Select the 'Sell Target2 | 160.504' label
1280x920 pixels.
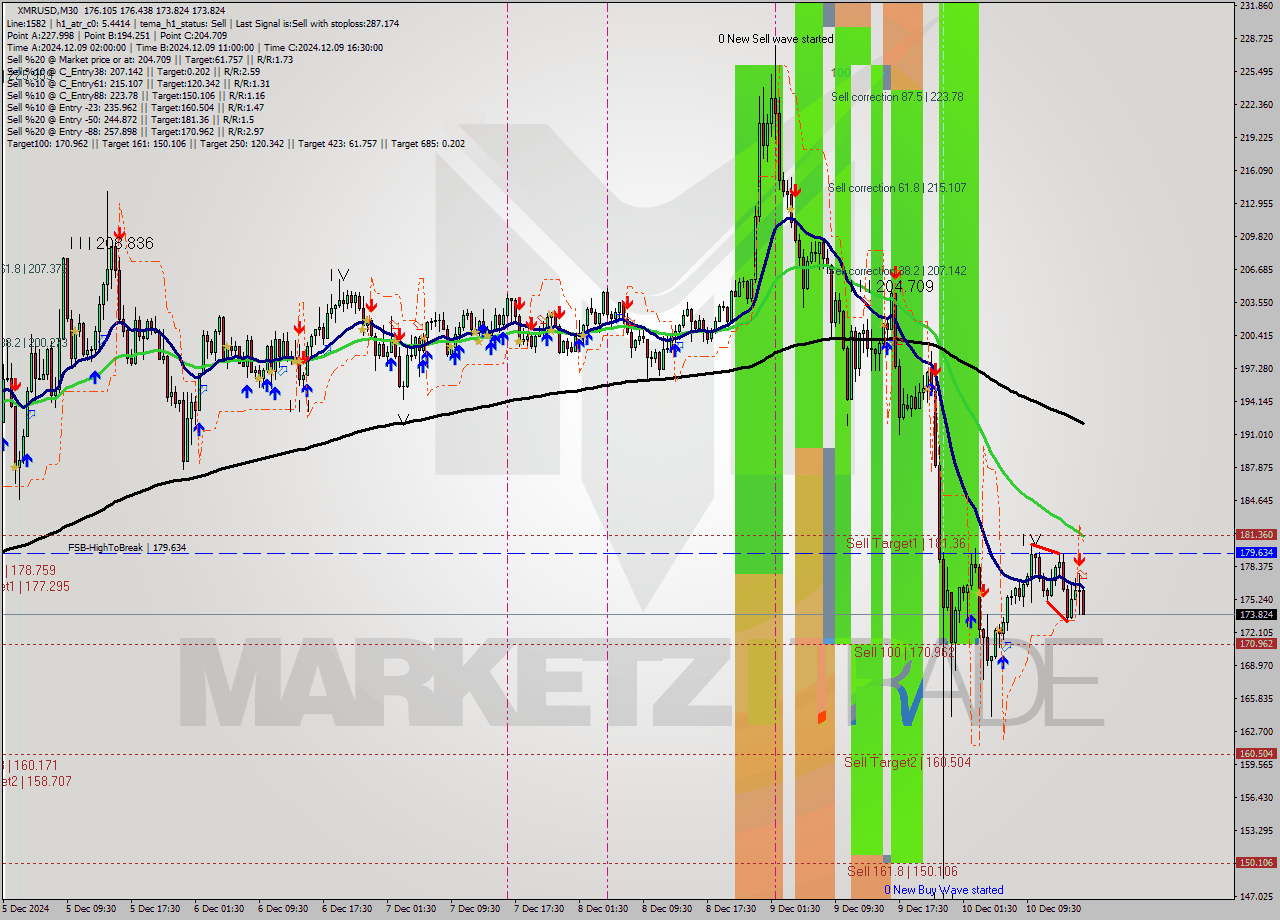907,762
